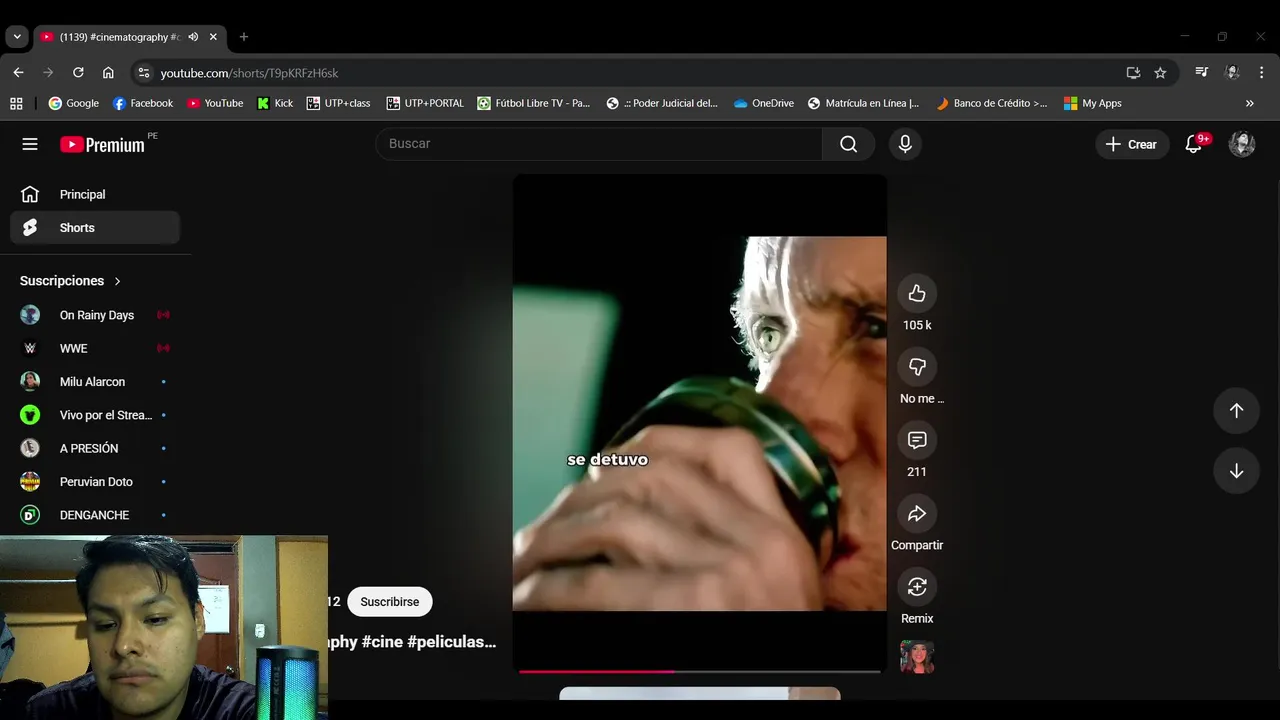Go back in browser
Image resolution: width=1280 pixels, height=720 pixels.
point(18,73)
